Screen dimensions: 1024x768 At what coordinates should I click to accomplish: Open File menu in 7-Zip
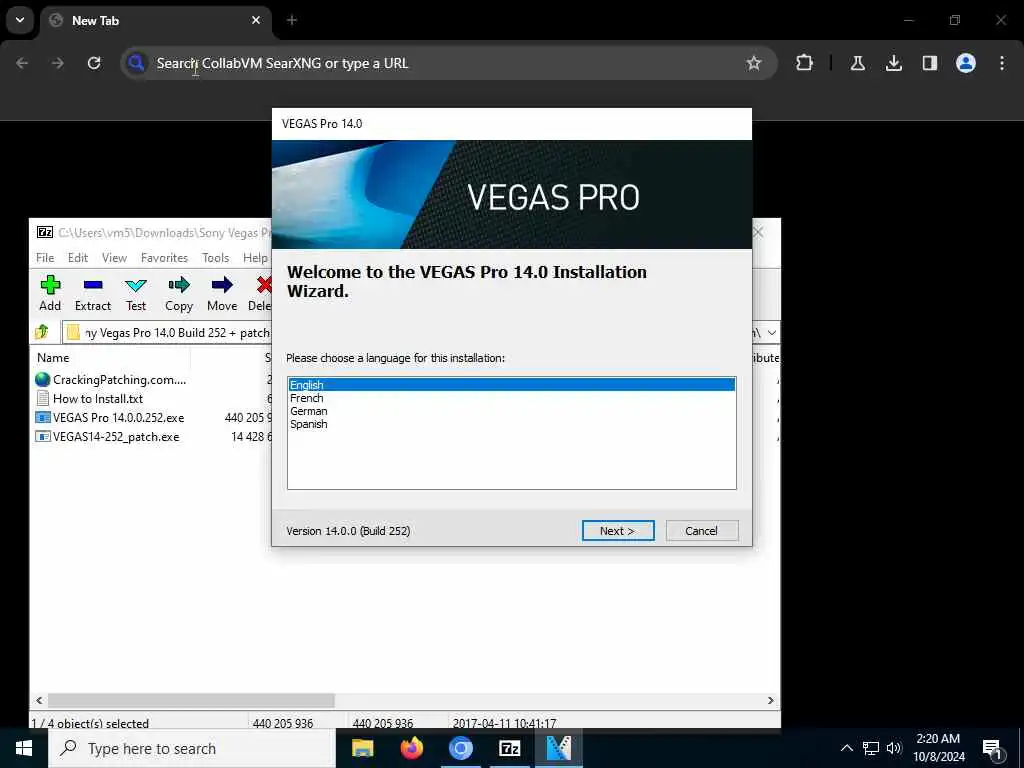coord(45,258)
